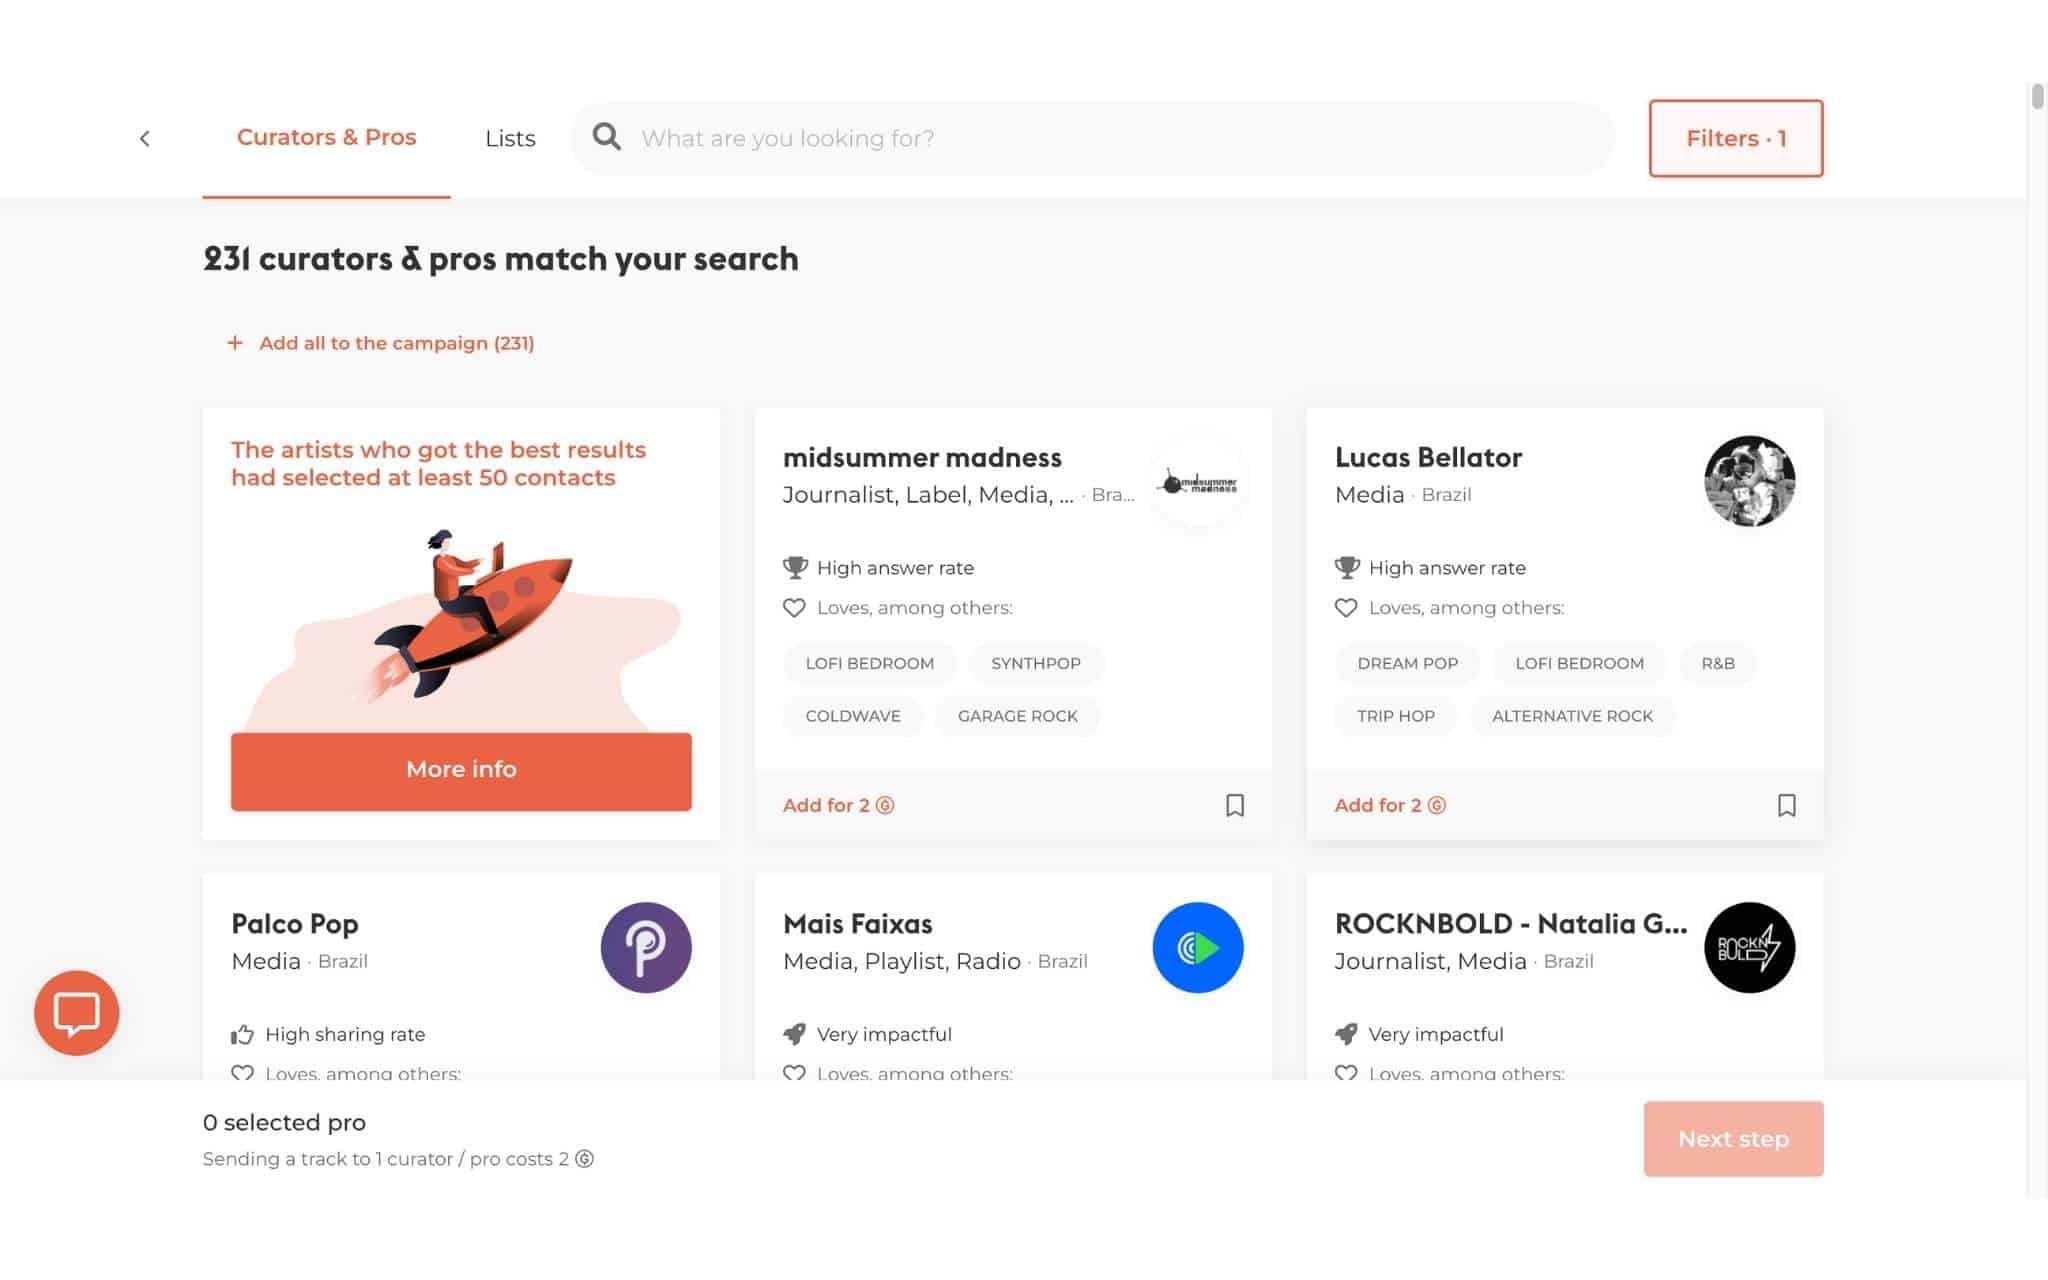The image size is (2048, 1280).
Task: Open the Filters panel
Action: click(x=1736, y=138)
